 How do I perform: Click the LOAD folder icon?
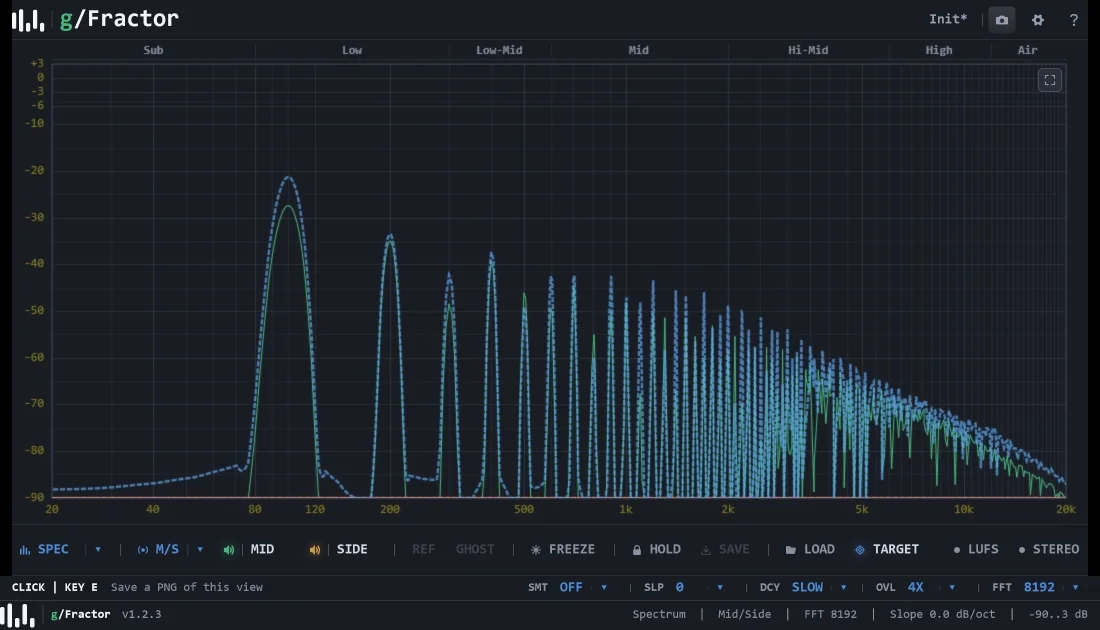791,550
